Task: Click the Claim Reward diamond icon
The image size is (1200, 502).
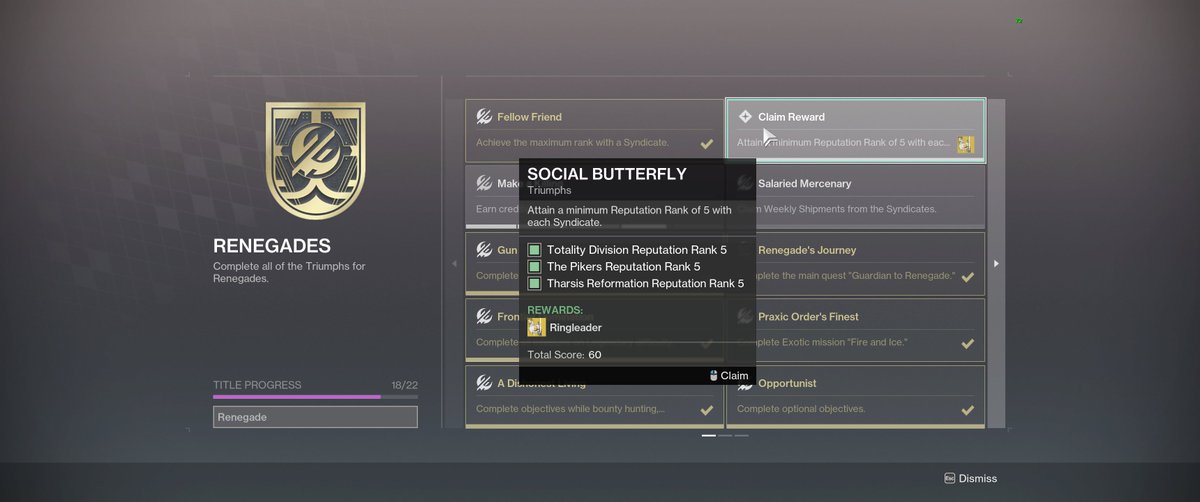Action: (745, 117)
